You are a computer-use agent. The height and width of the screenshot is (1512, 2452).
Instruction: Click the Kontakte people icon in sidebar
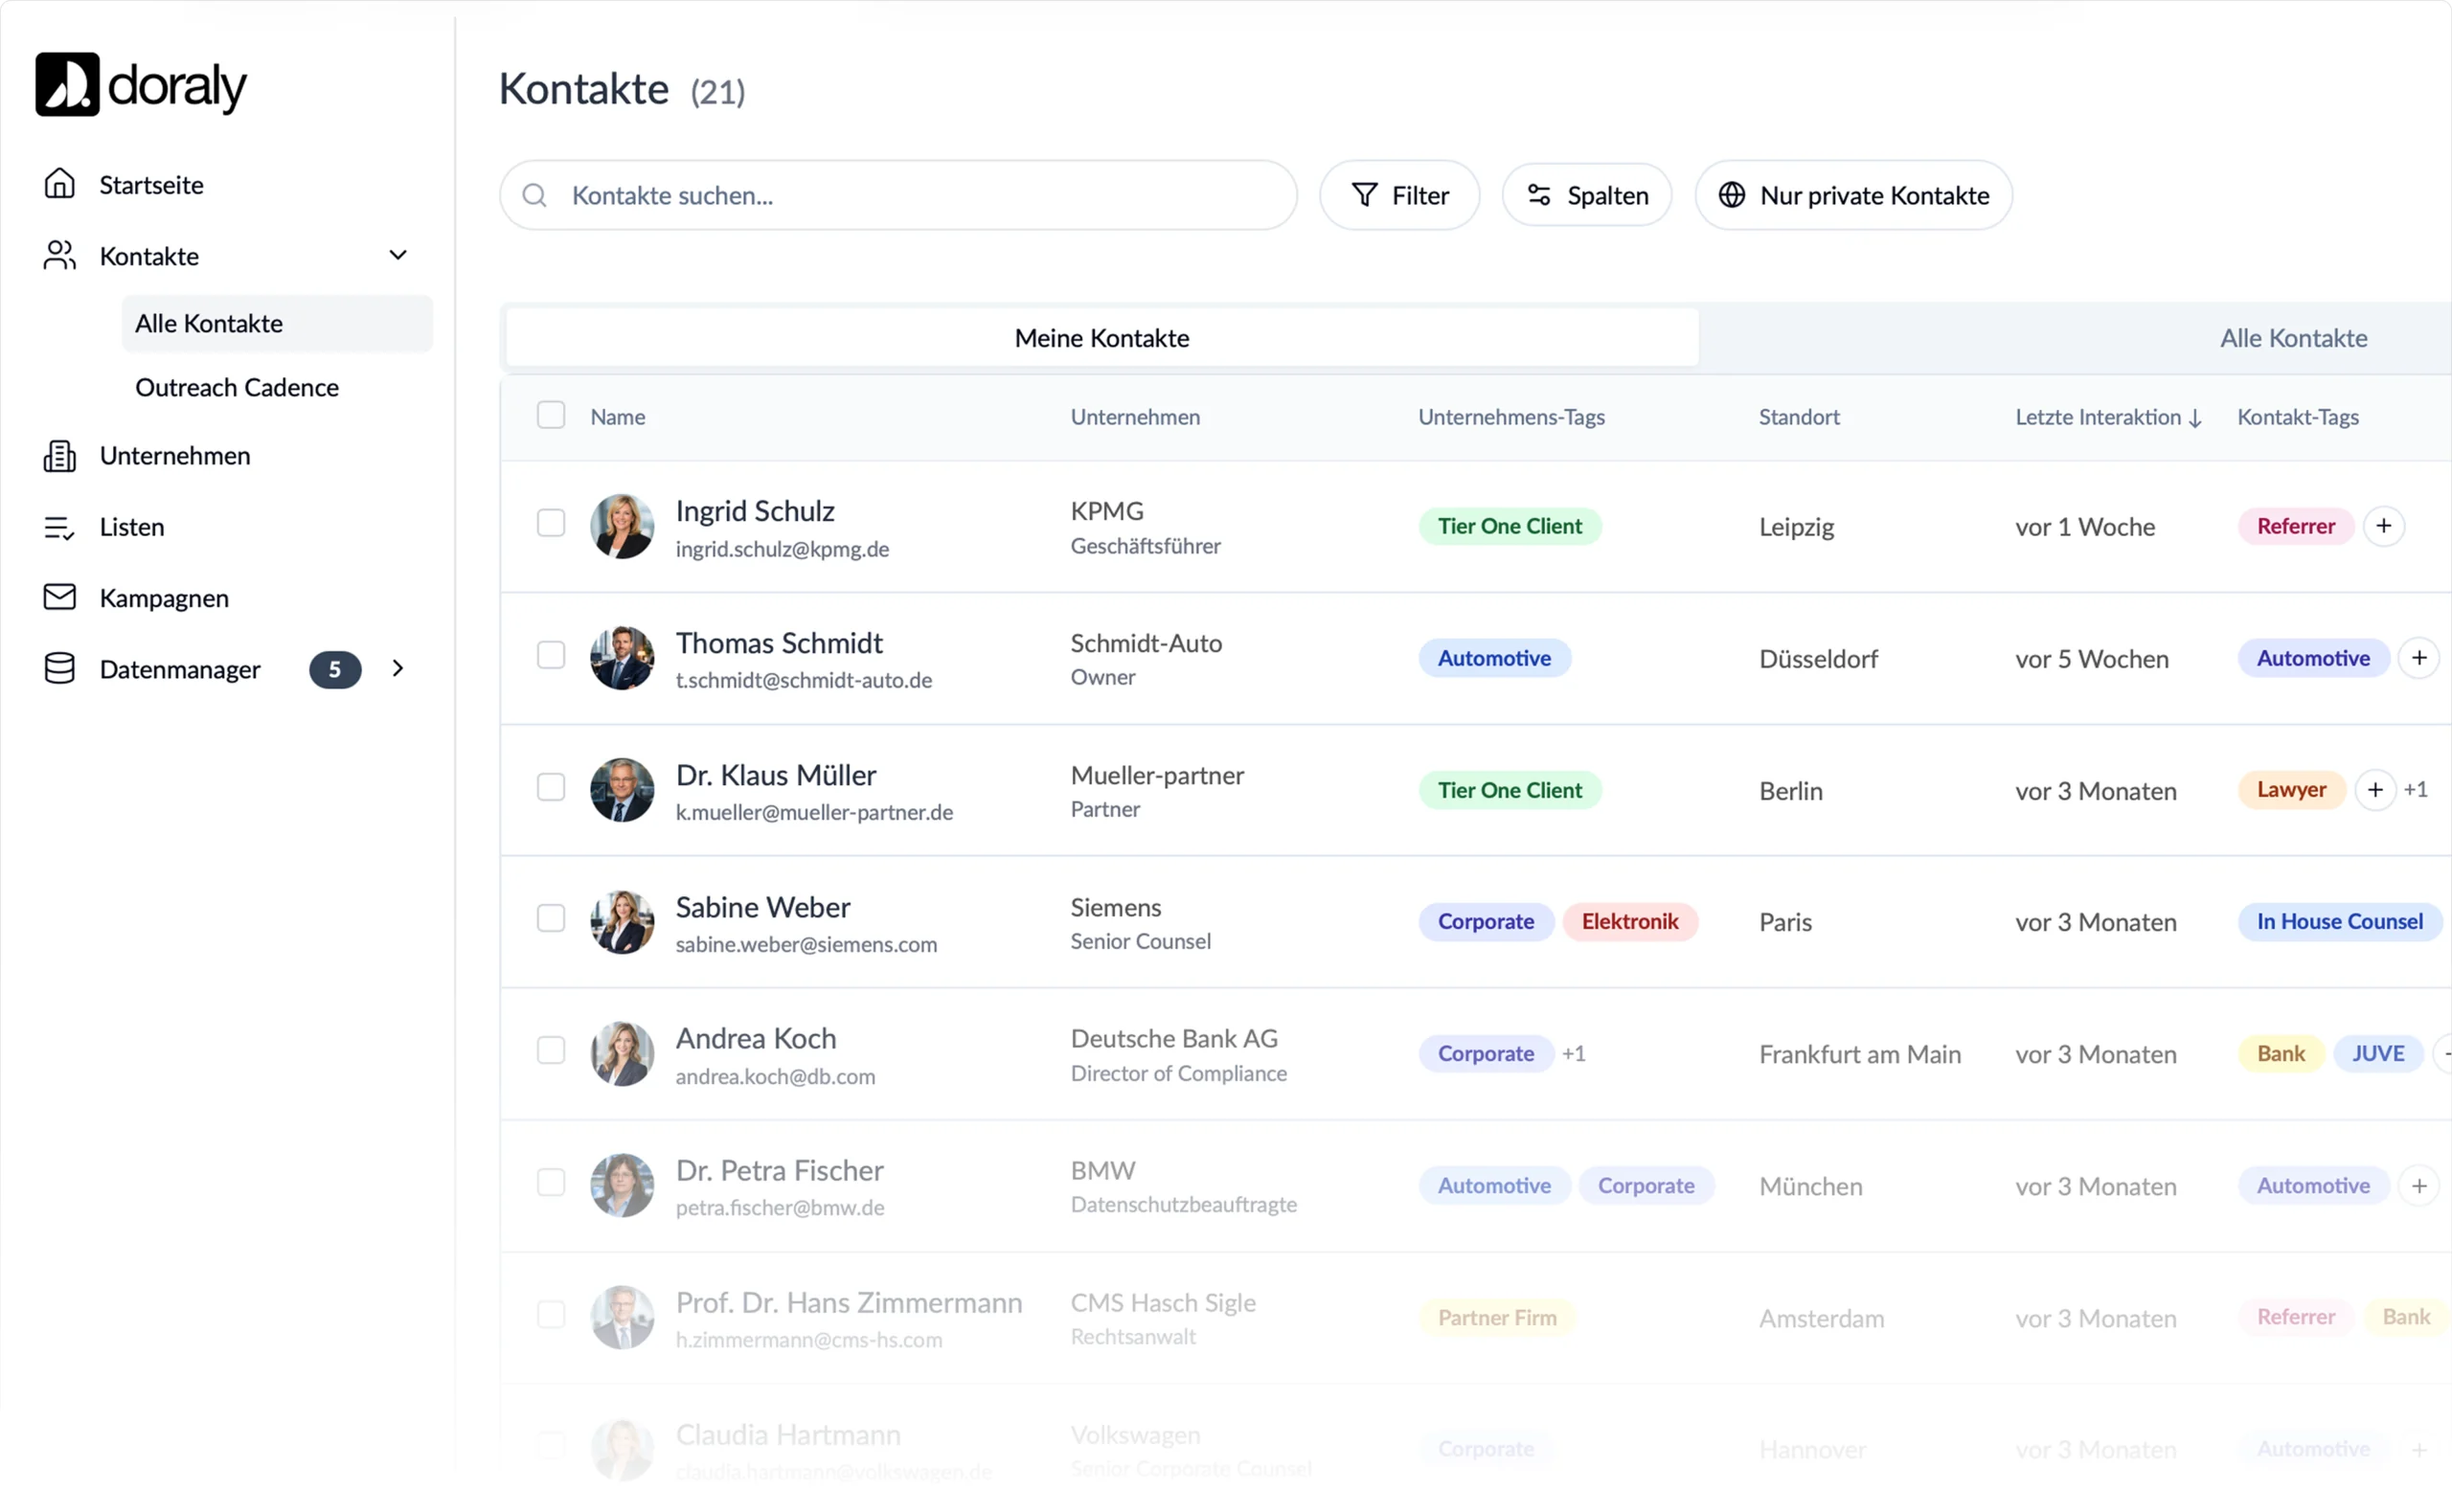click(60, 256)
